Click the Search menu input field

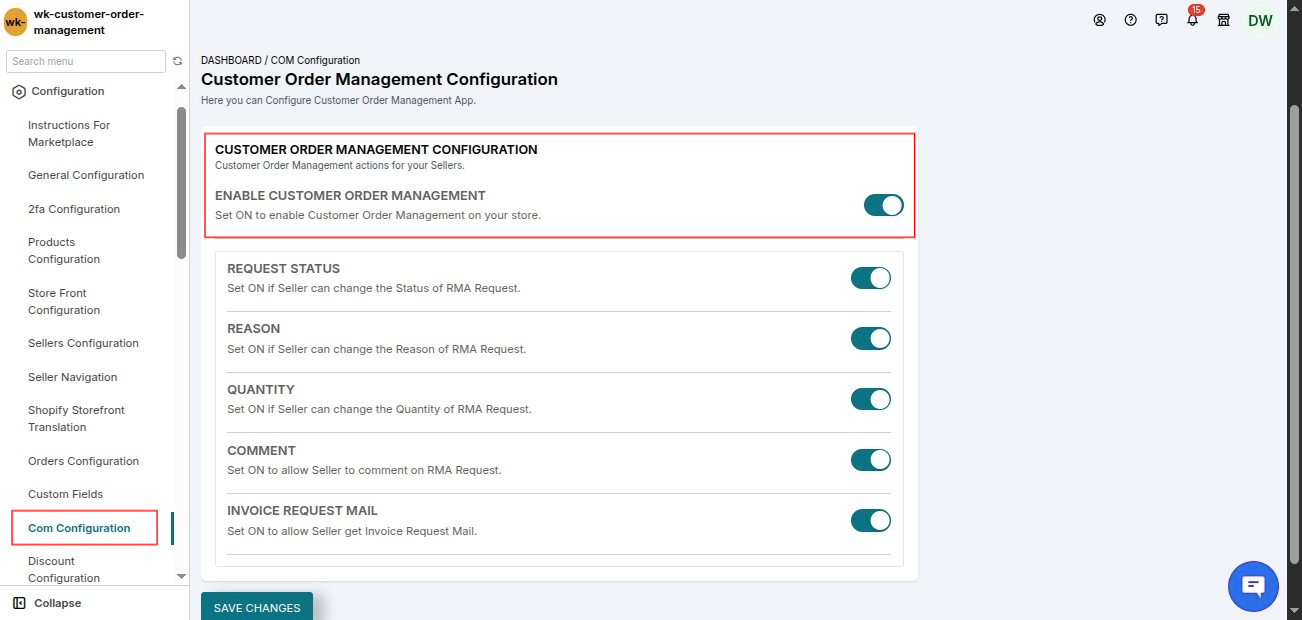[x=86, y=61]
